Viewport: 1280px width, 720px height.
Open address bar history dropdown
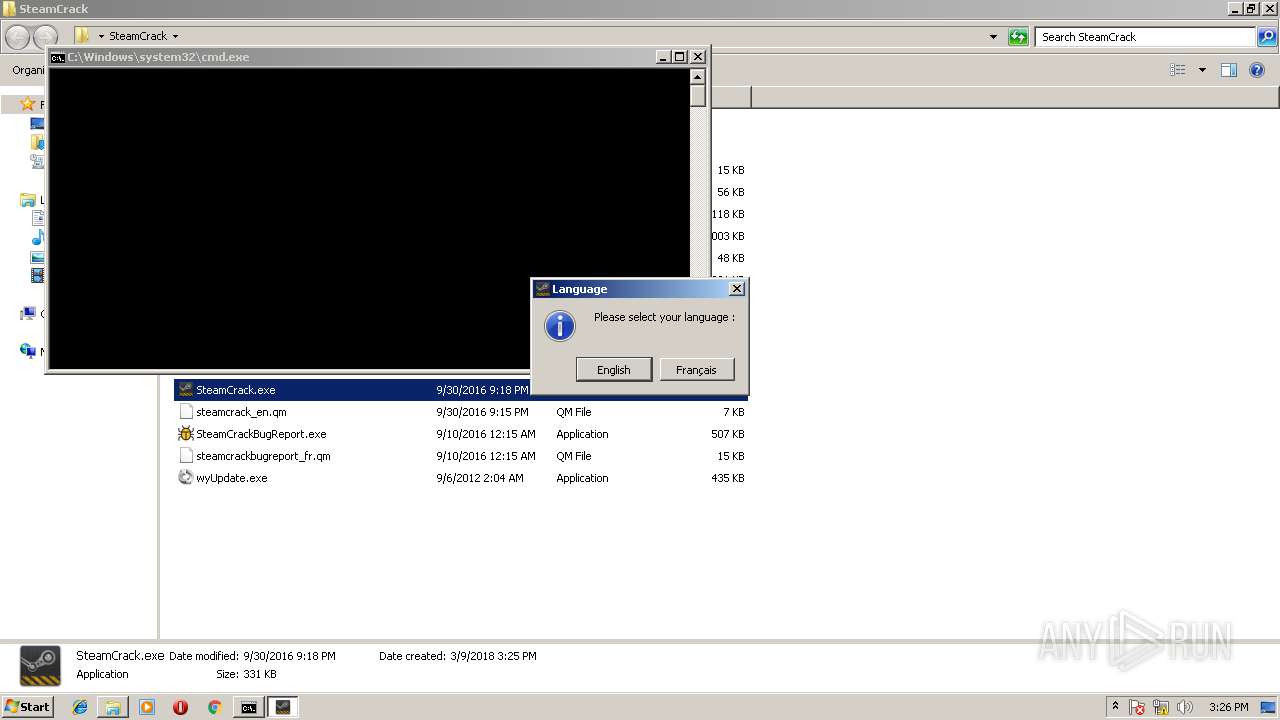tap(993, 37)
